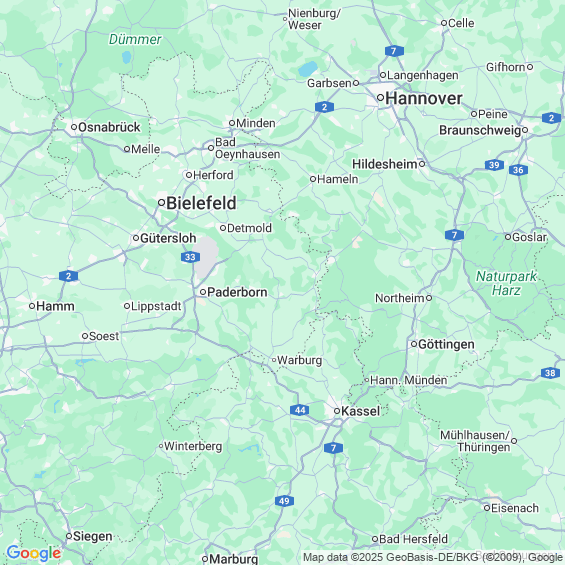Select the Göttingen city label

[446, 344]
